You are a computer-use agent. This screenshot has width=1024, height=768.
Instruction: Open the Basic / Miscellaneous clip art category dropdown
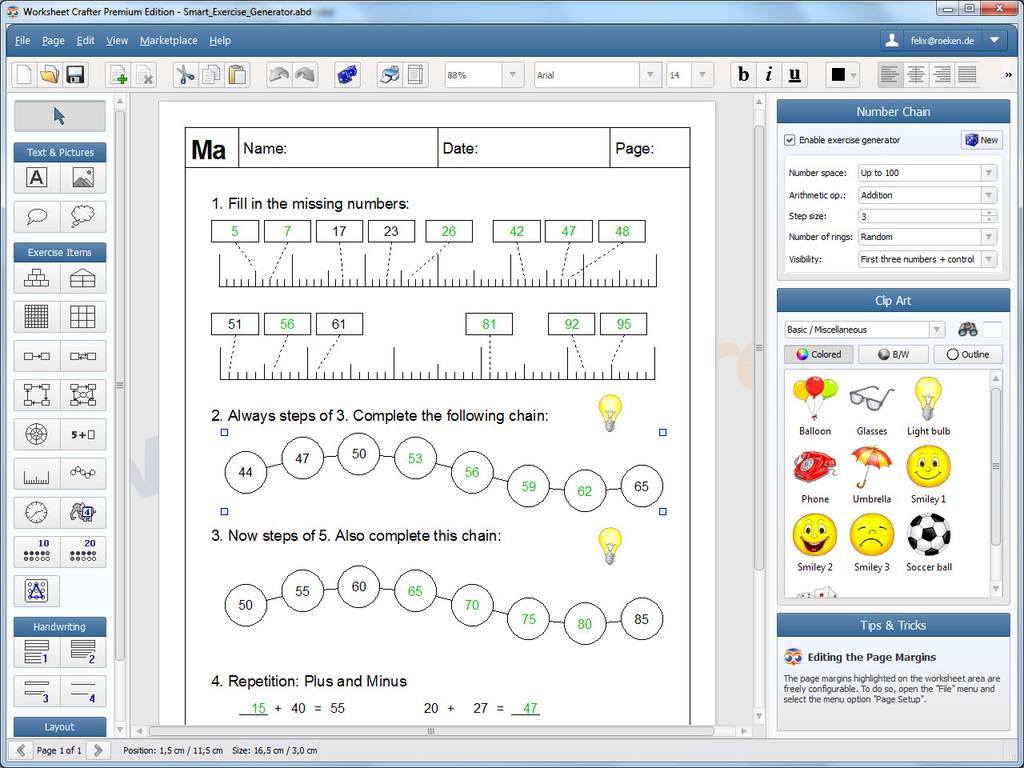pyautogui.click(x=937, y=329)
